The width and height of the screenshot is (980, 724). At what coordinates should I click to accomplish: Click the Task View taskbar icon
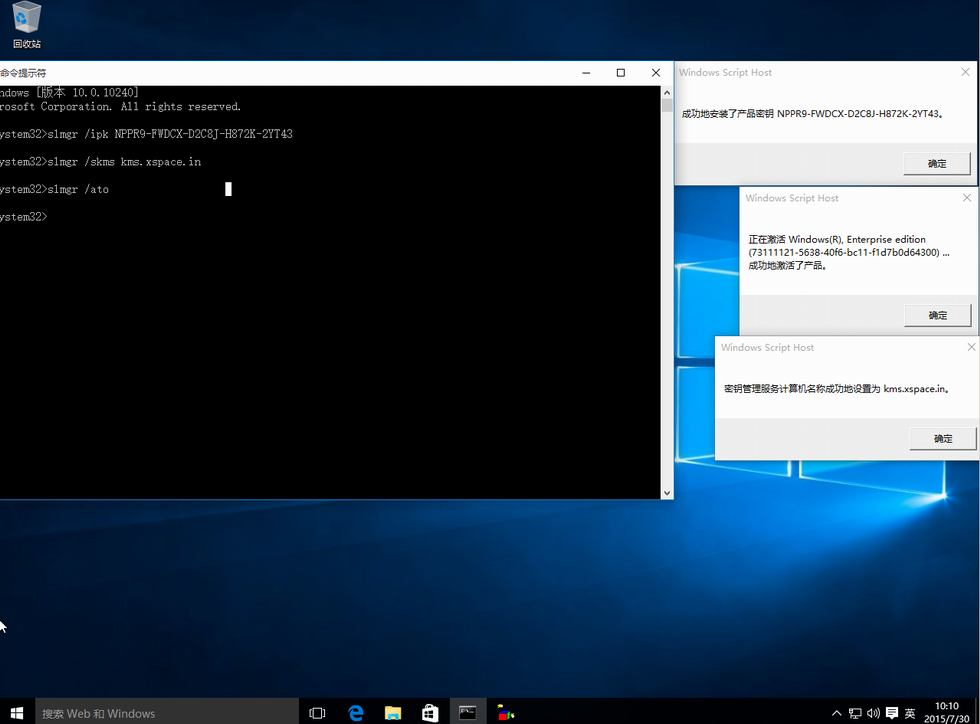click(x=318, y=713)
